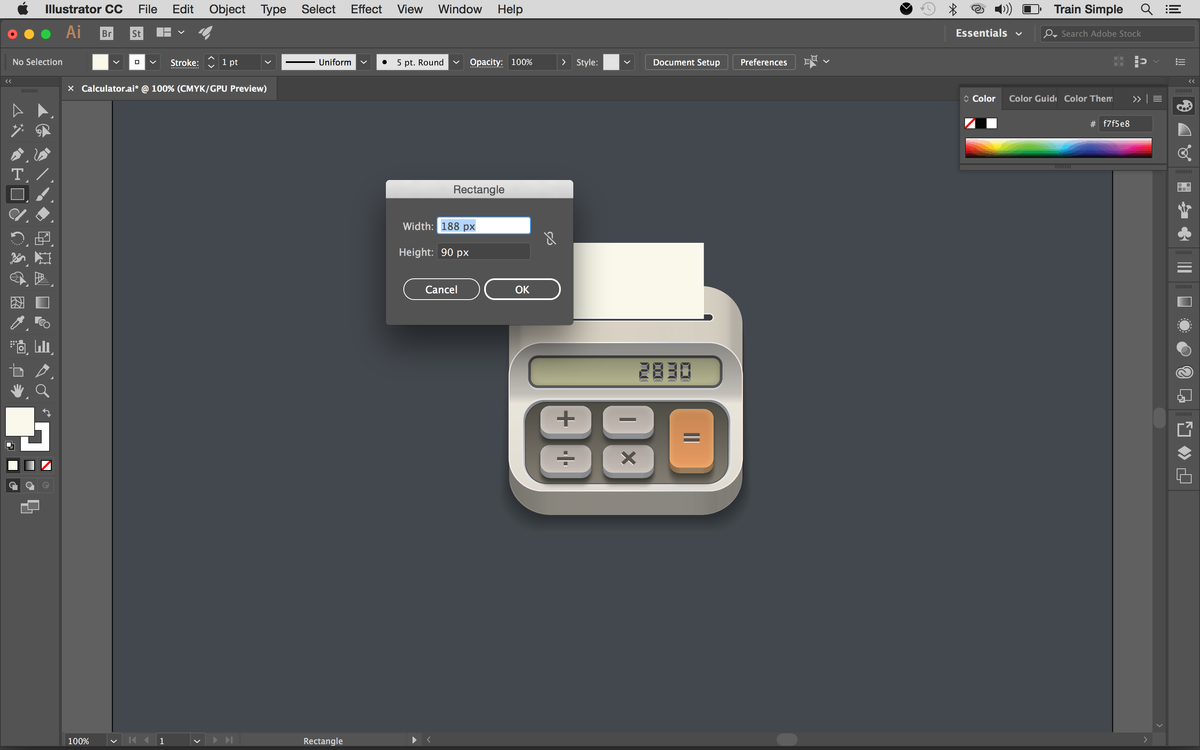1200x750 pixels.
Task: Toggle the constrain proportions link in Rectangle dialog
Action: [x=549, y=239]
